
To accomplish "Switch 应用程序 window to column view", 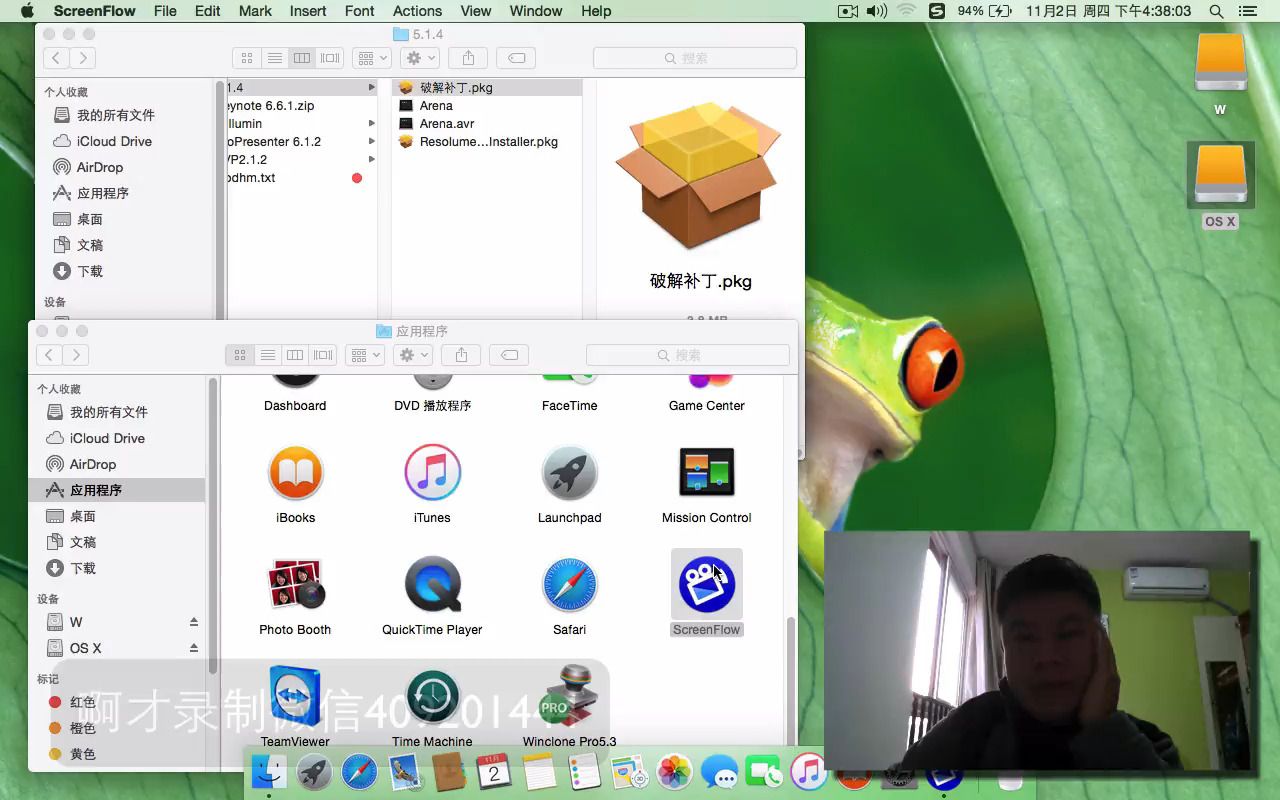I will point(295,355).
